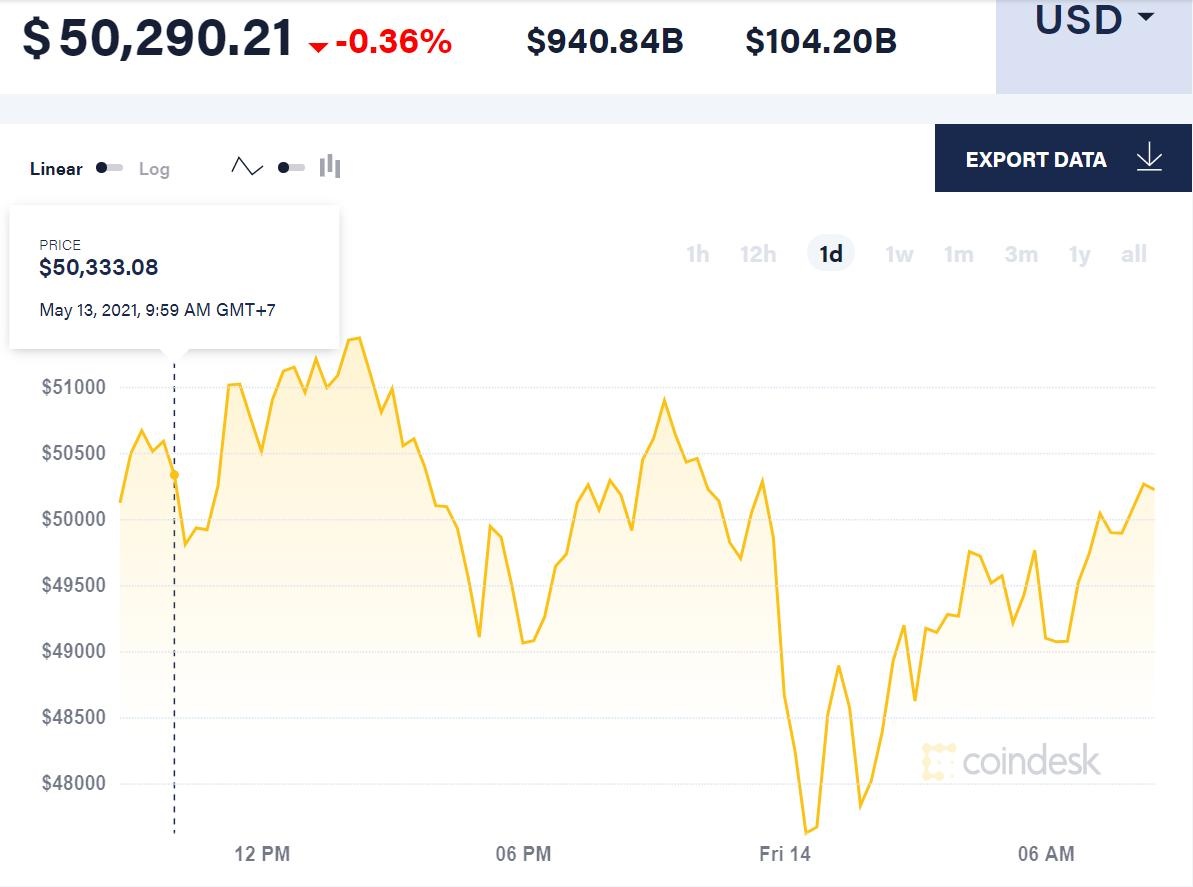
Task: Switch to the 1w view
Action: pyautogui.click(x=898, y=254)
